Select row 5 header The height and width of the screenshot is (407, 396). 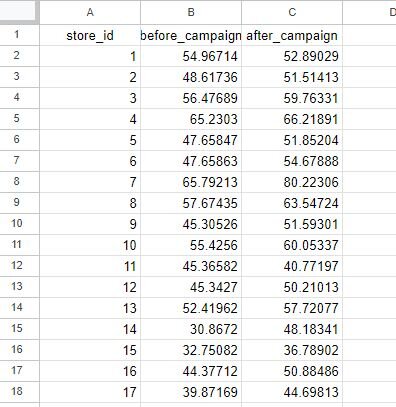pyautogui.click(x=19, y=119)
